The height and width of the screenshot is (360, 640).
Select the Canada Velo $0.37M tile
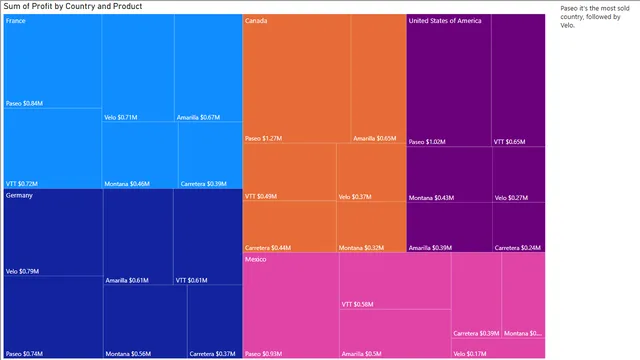(x=371, y=172)
